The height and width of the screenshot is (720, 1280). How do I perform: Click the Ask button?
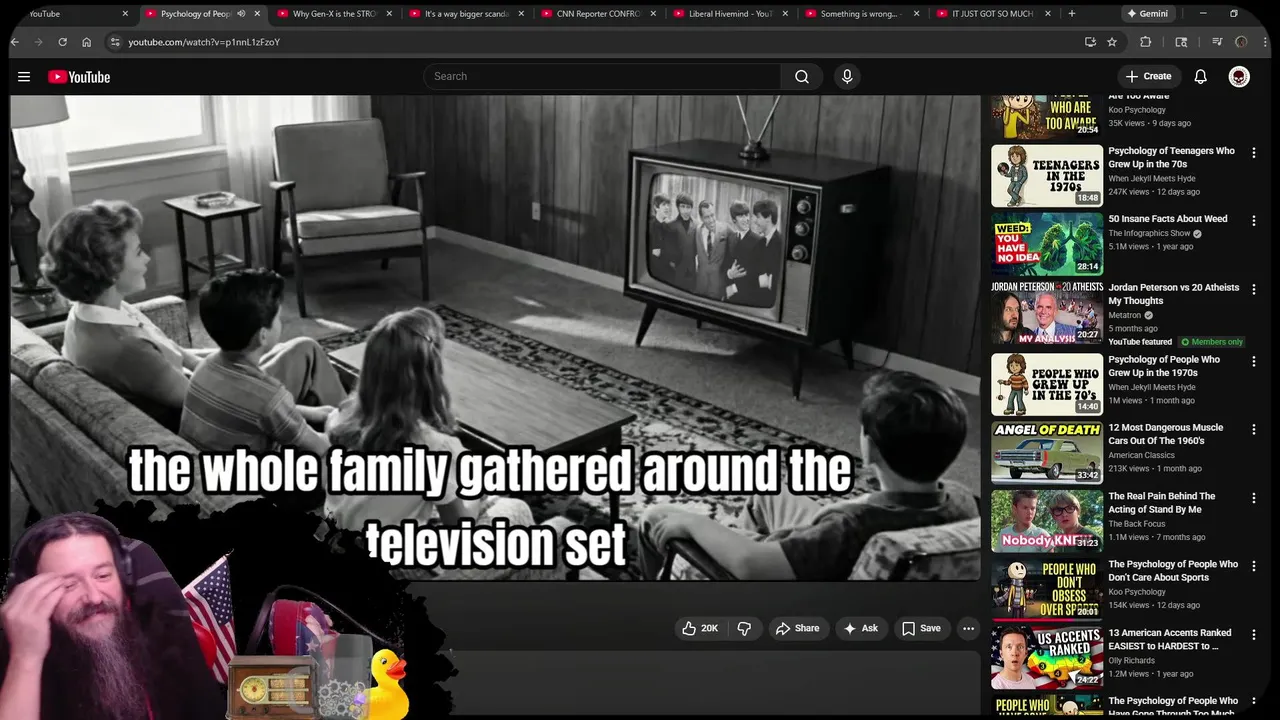(x=860, y=628)
